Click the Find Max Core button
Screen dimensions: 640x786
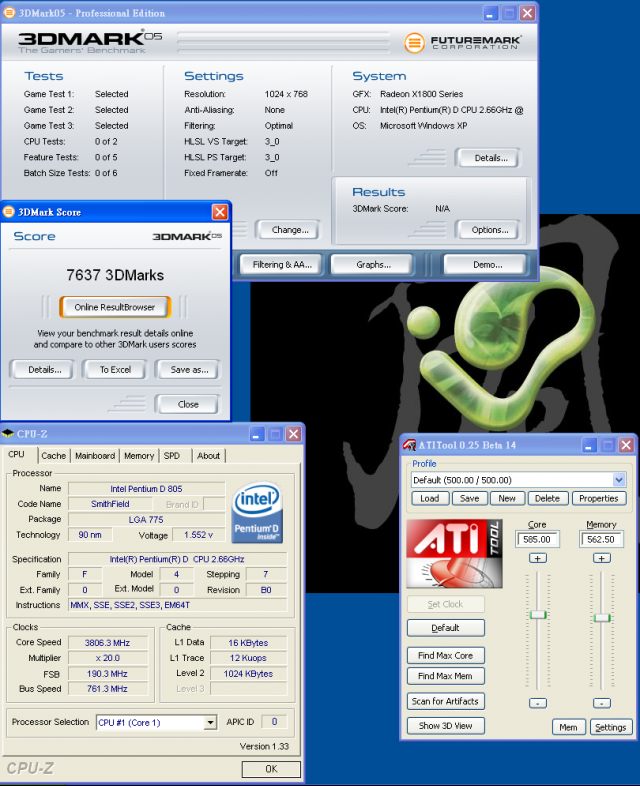tap(446, 656)
